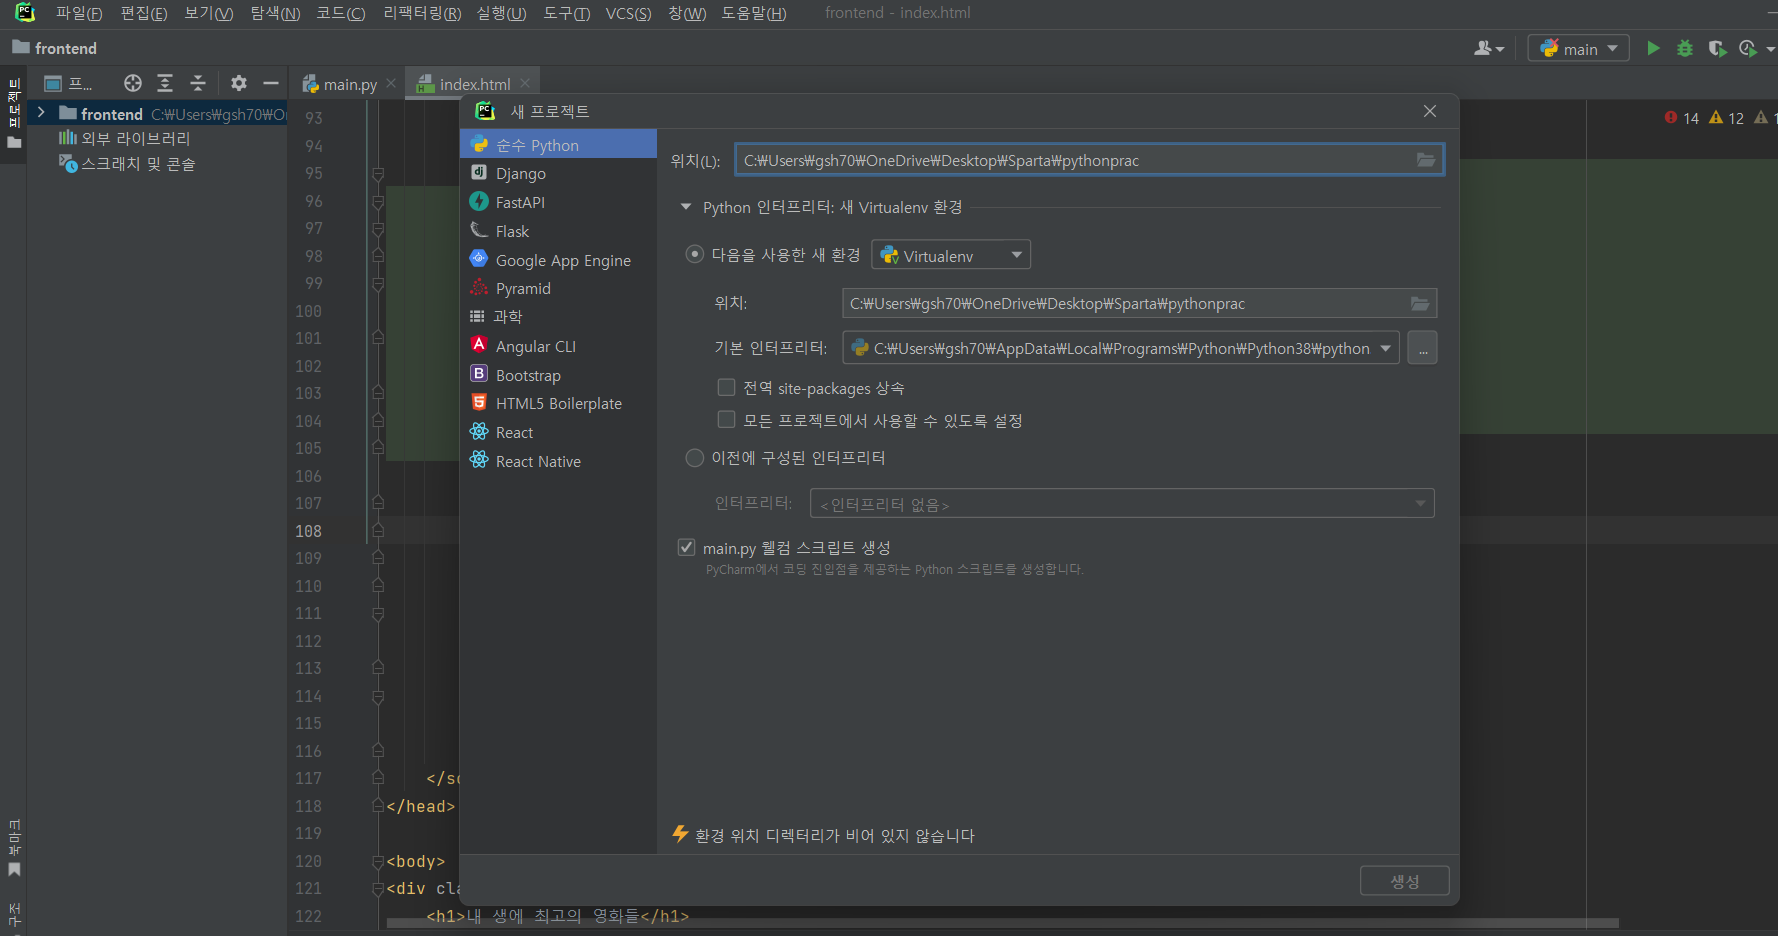Click the editor horizontal scrollbar
1778x936 pixels.
(1002, 923)
